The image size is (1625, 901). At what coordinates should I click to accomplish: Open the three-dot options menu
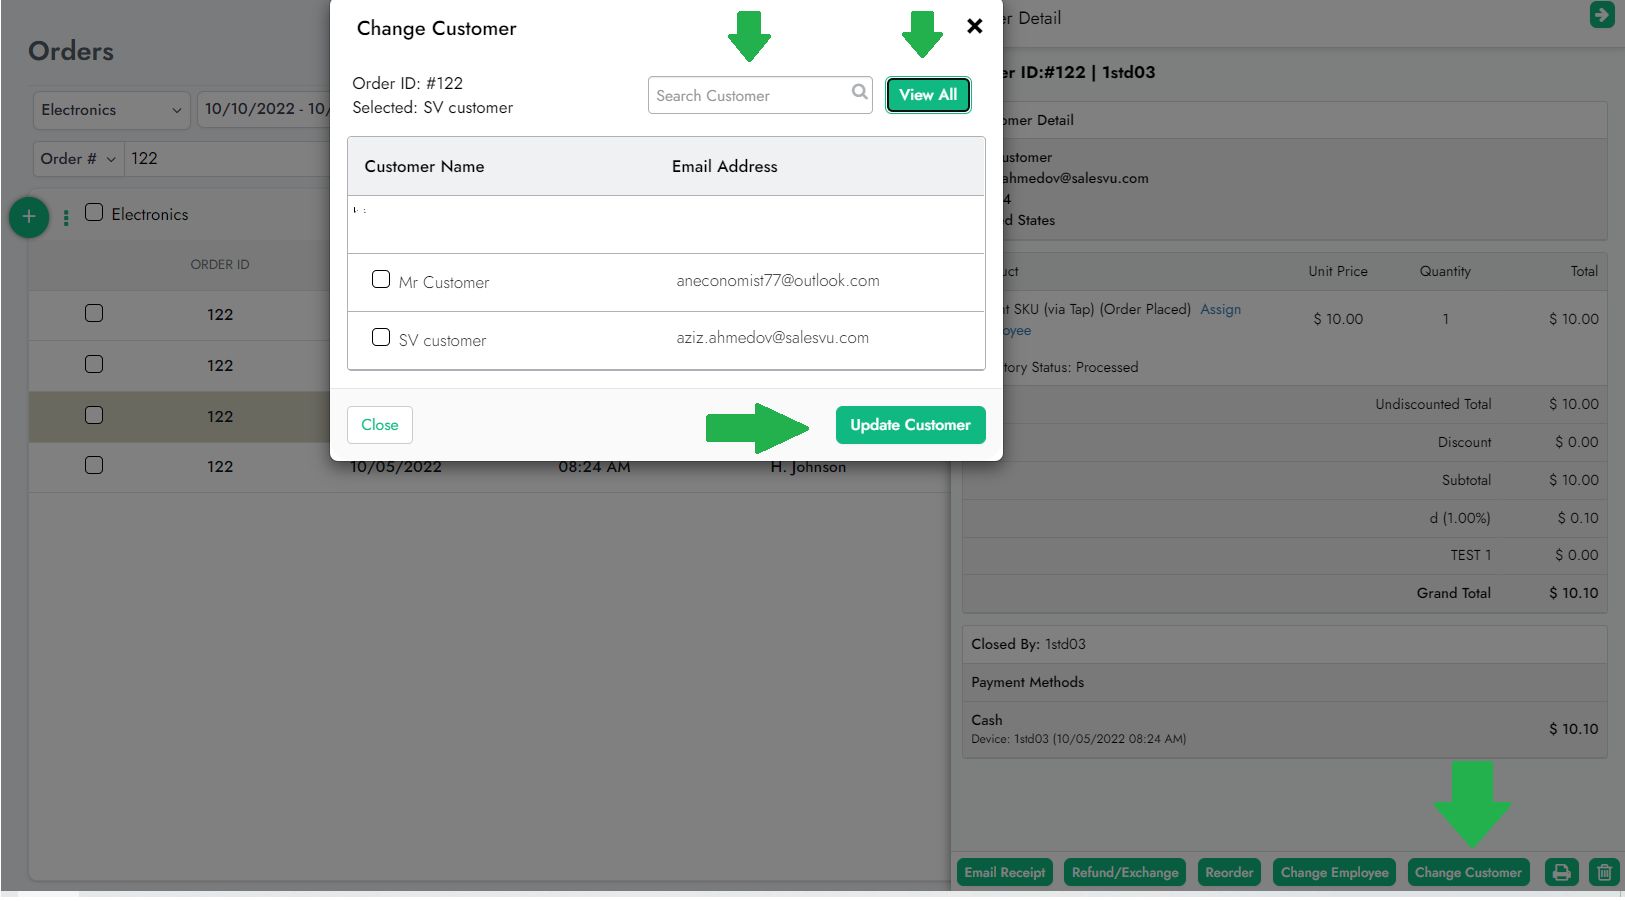pyautogui.click(x=66, y=217)
